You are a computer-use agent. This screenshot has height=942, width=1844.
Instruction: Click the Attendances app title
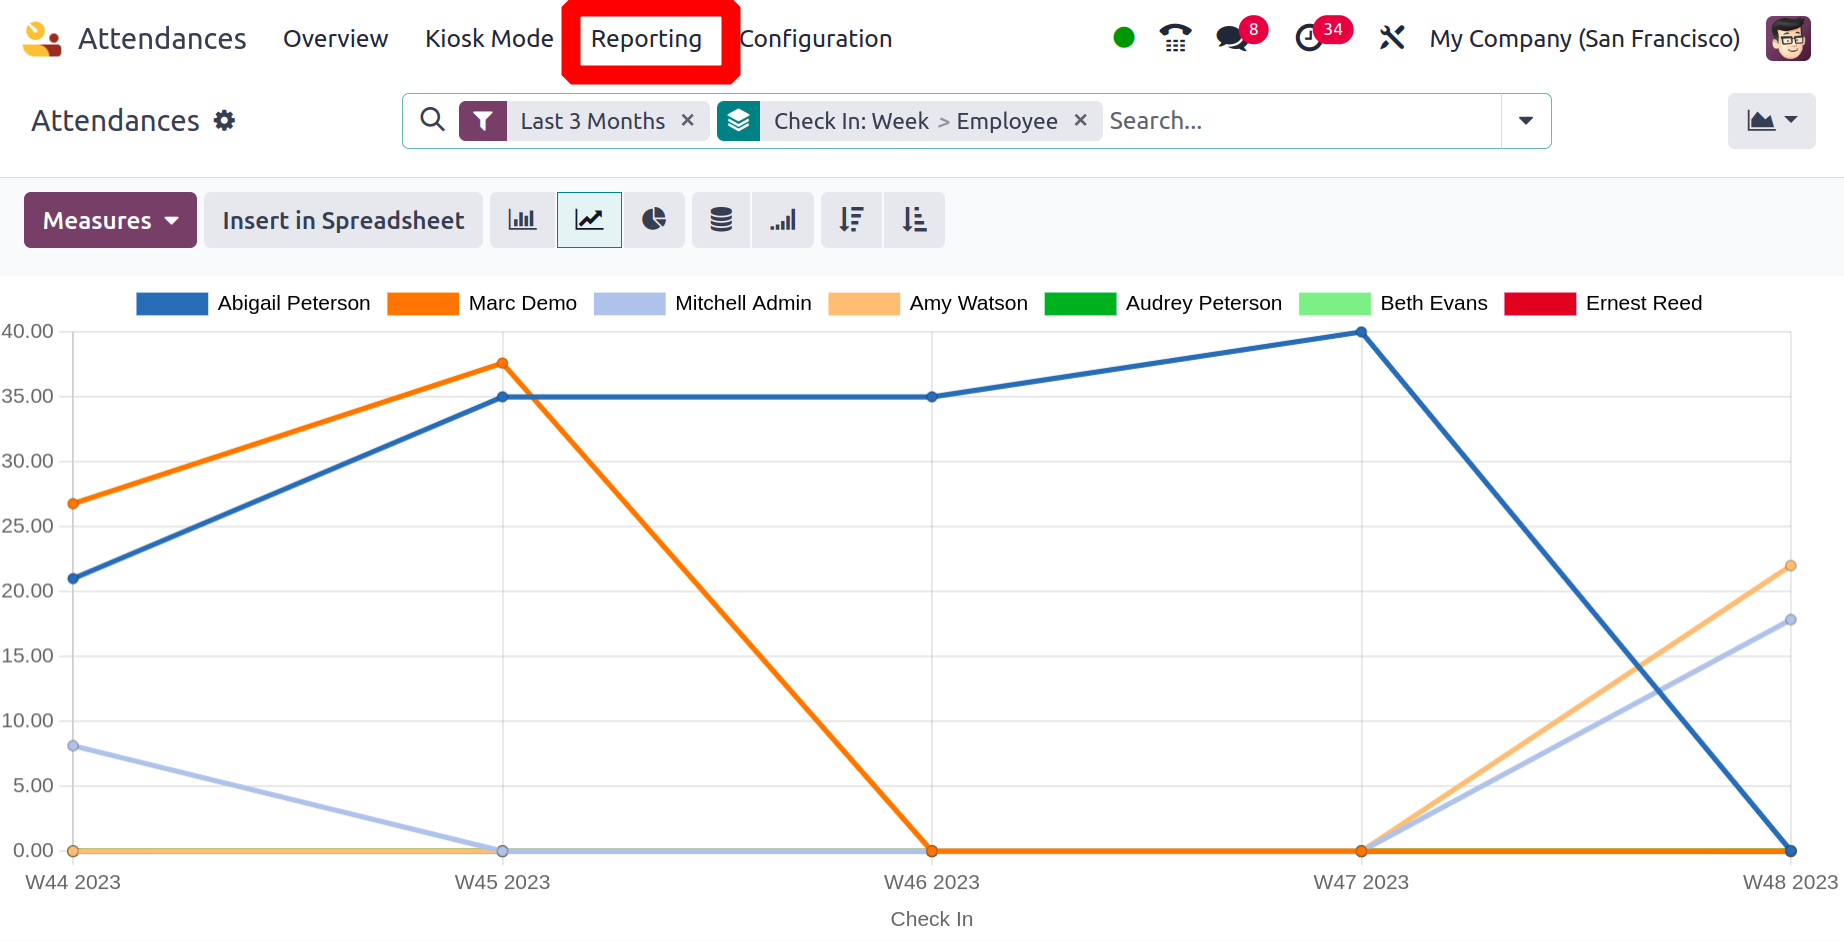click(x=162, y=39)
